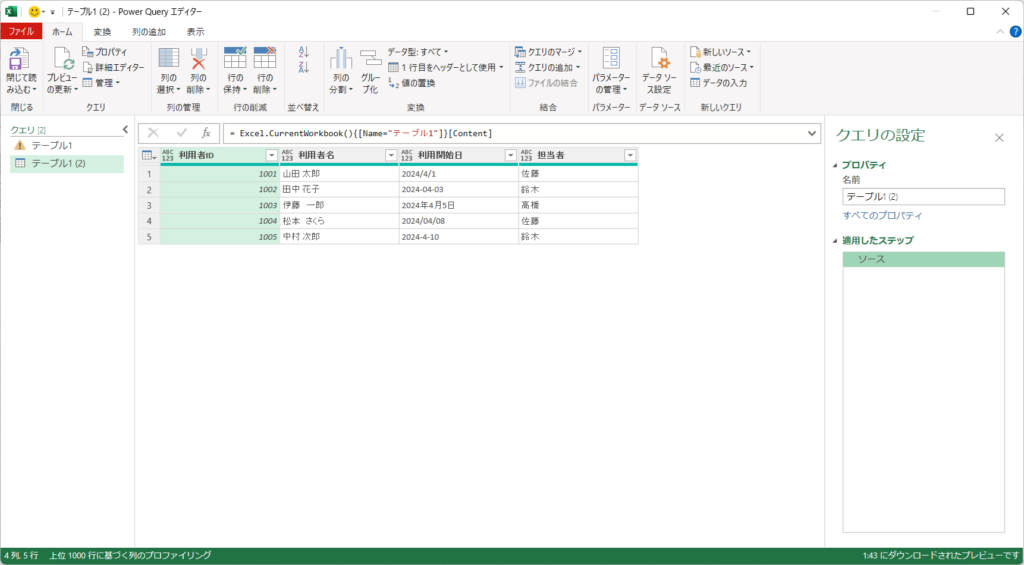The width and height of the screenshot is (1024, 565).
Task: Open the 新しいソース dropdown
Action: [721, 52]
